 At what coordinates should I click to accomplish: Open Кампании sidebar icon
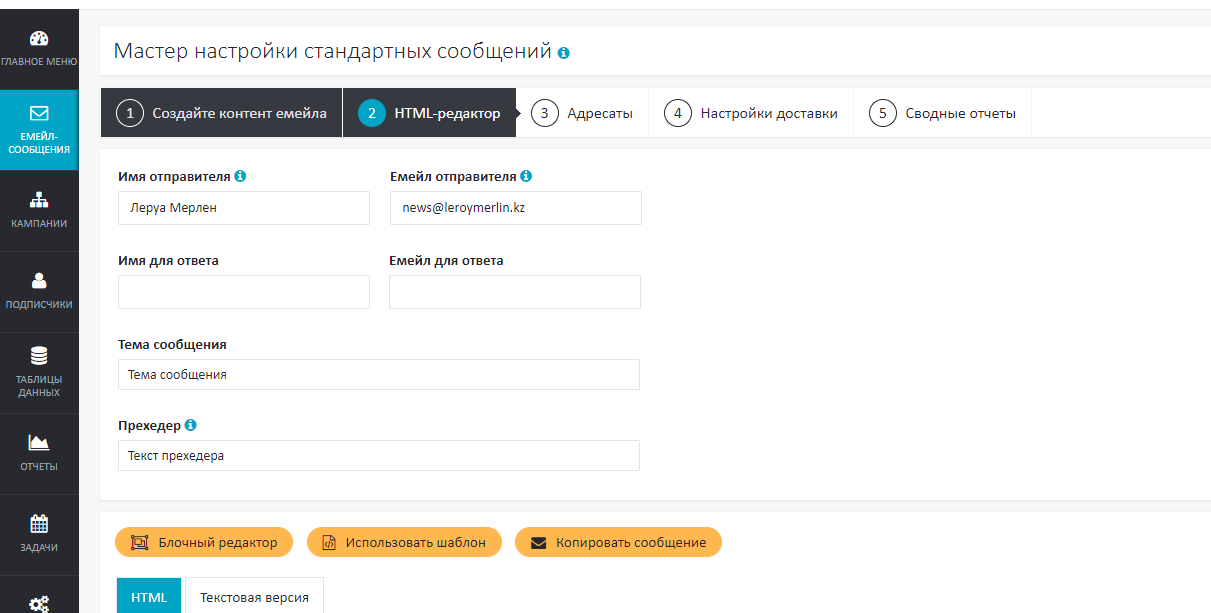(x=39, y=200)
